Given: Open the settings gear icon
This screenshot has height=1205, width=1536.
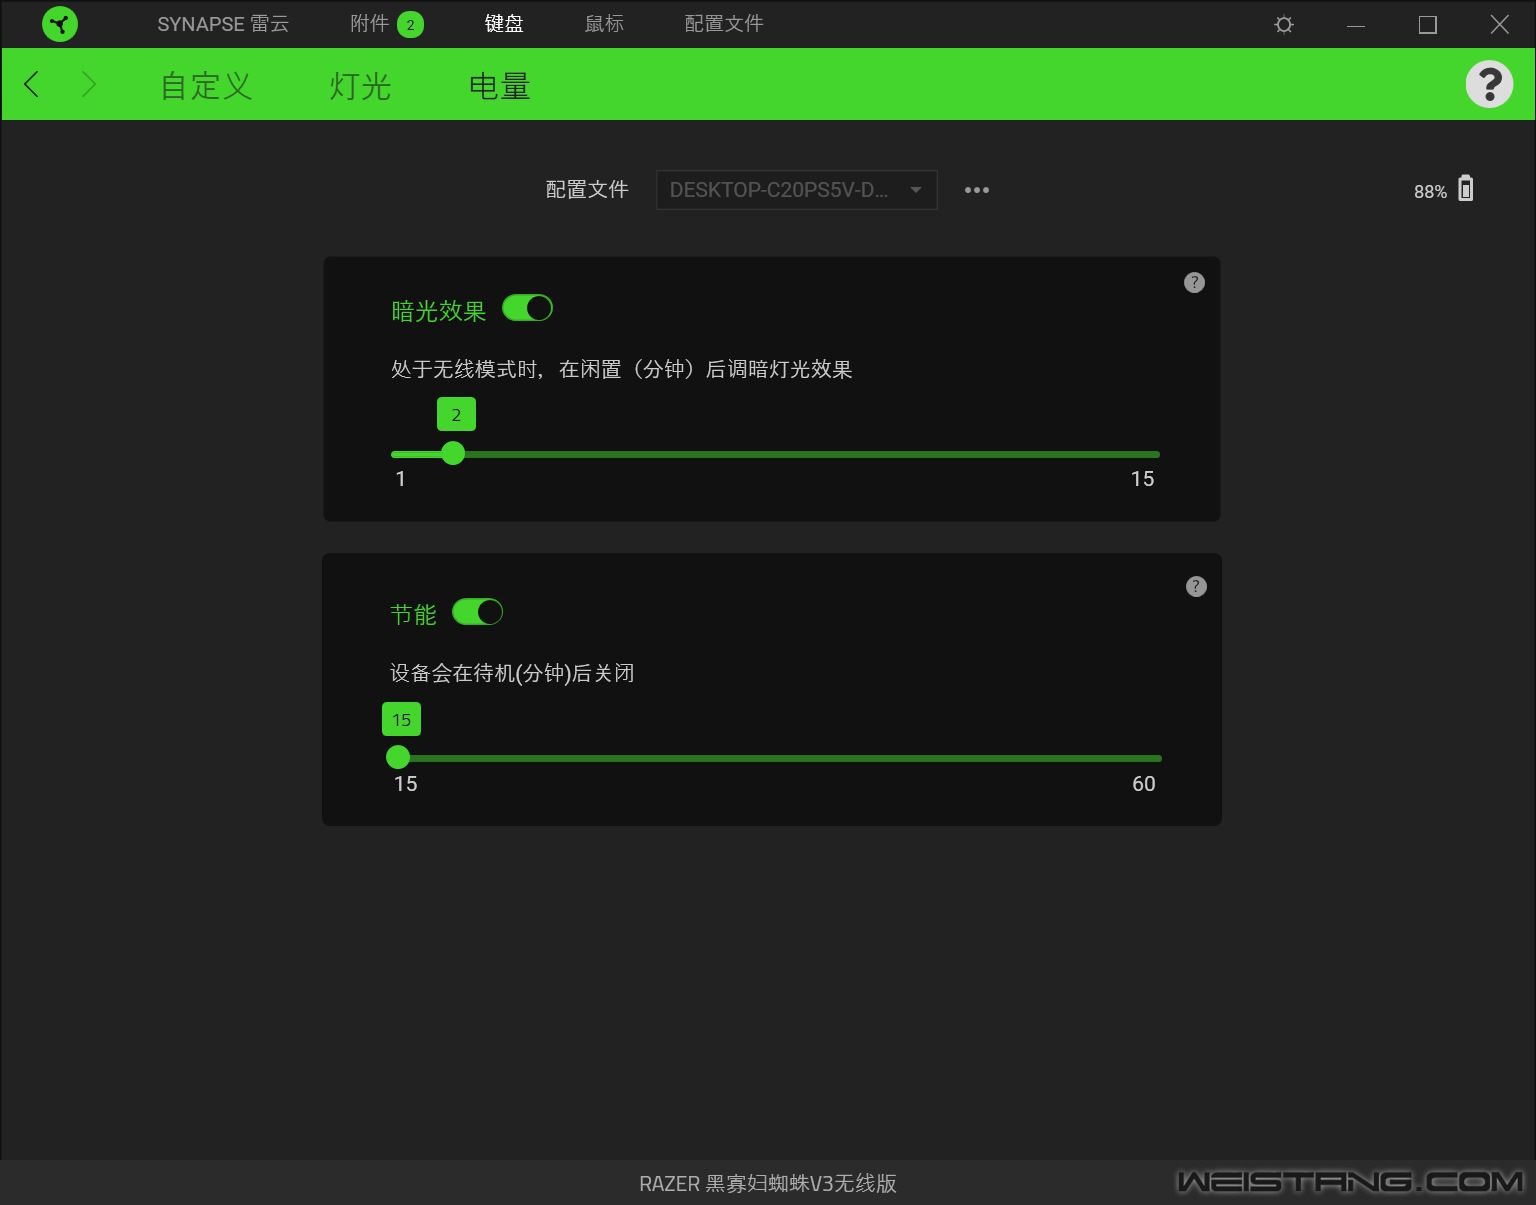Looking at the screenshot, I should [1284, 24].
